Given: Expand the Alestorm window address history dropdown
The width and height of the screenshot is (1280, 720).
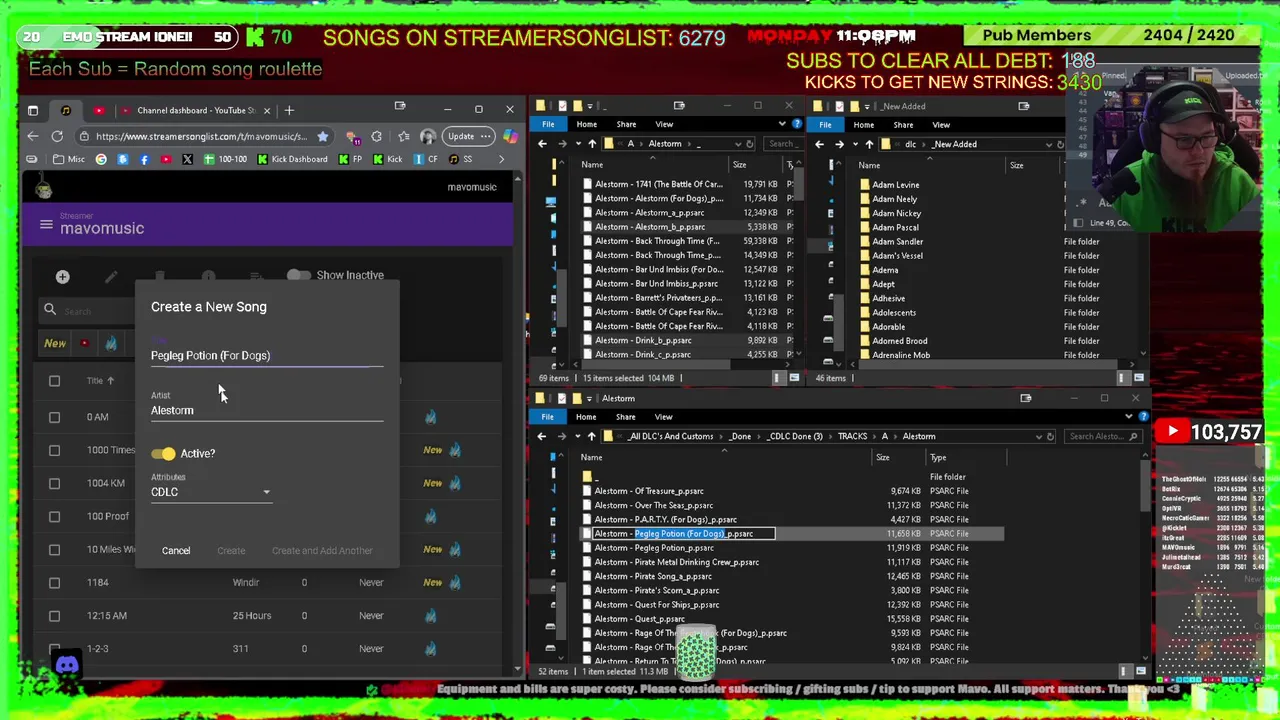Looking at the screenshot, I should coord(1037,436).
